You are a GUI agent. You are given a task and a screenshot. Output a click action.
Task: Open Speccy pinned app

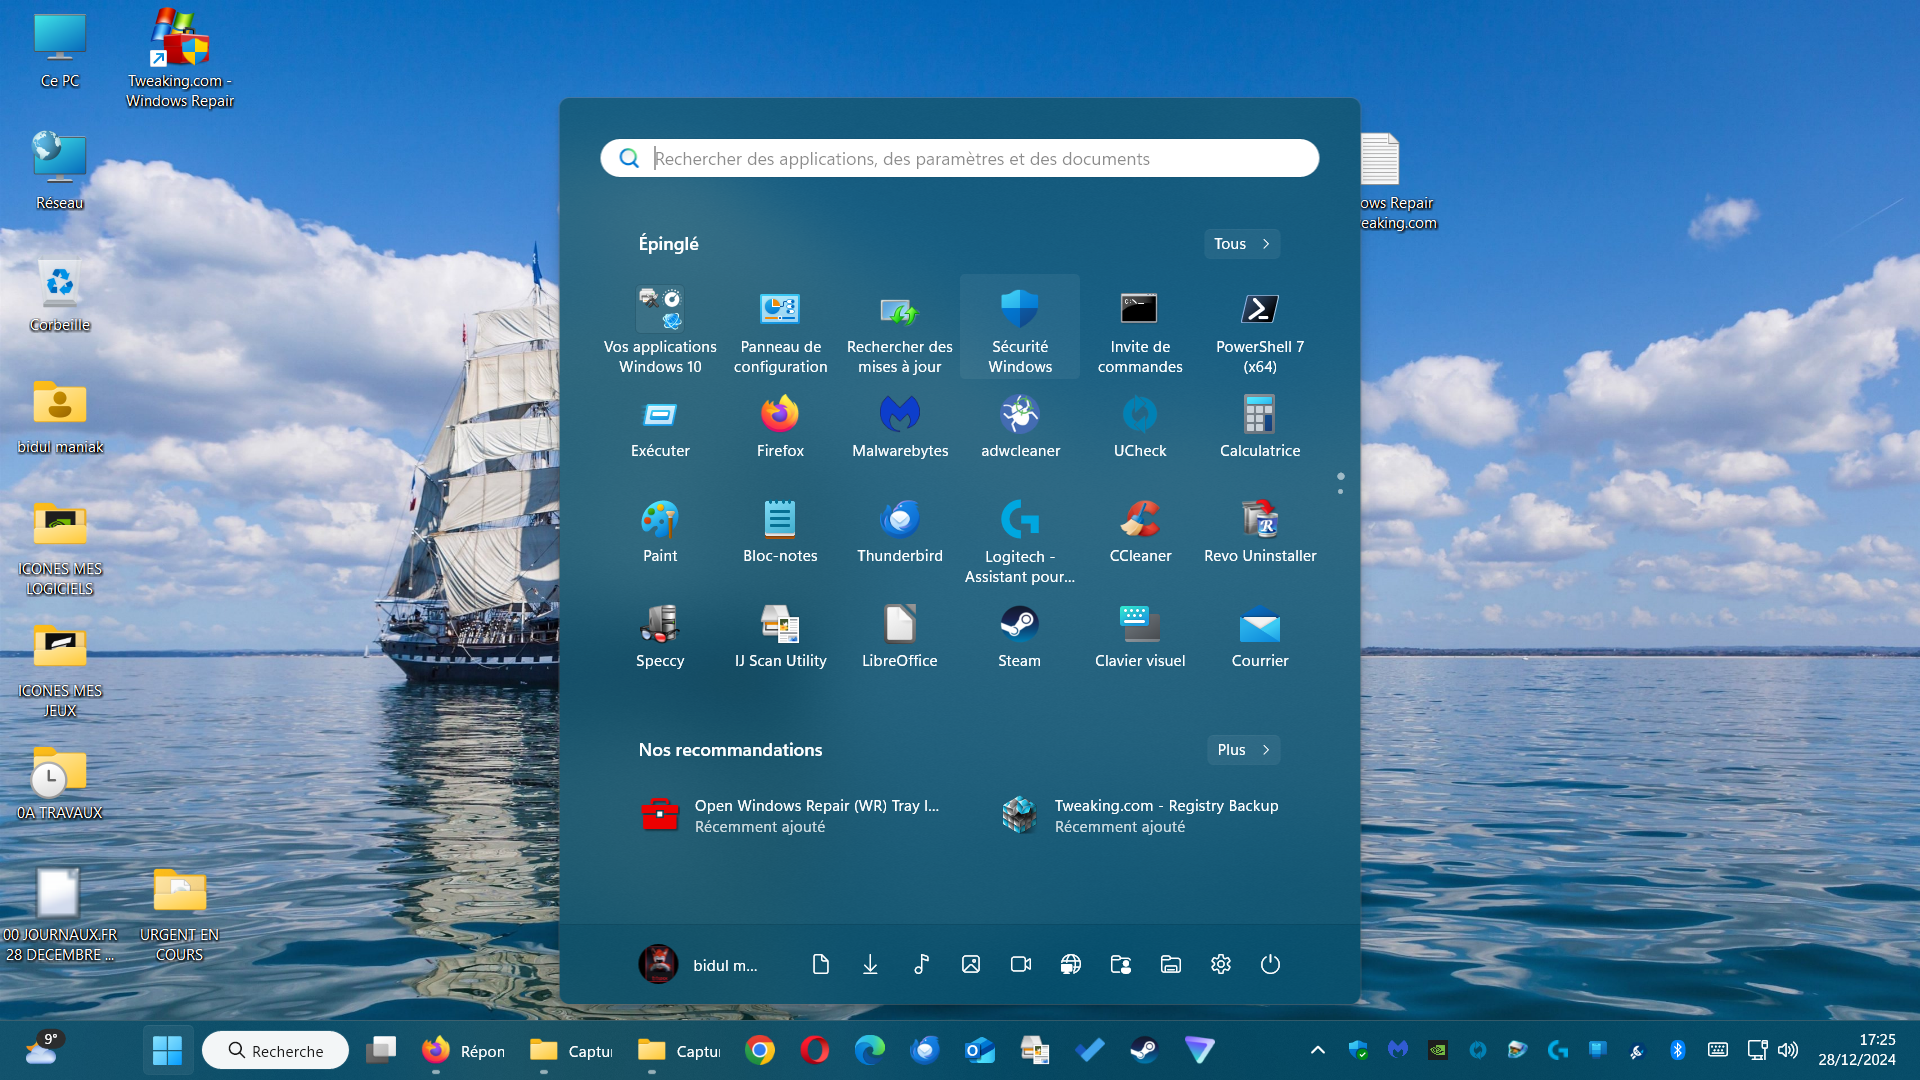point(660,636)
